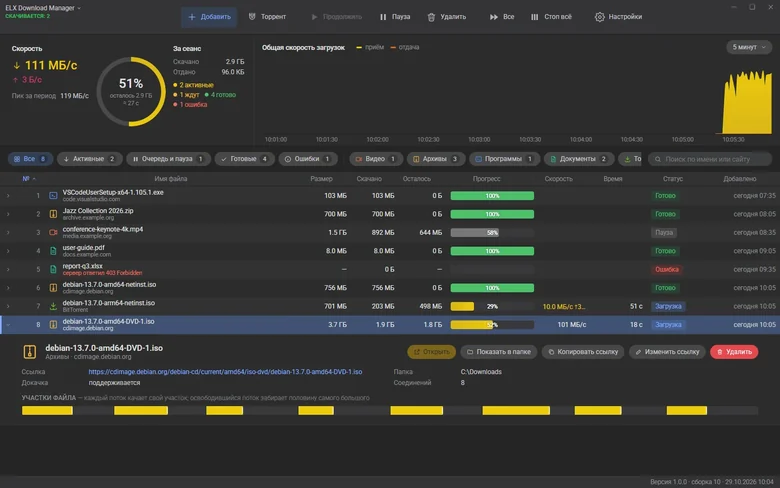Click the 1 ошибка legend entry
The image size is (780, 488).
(190, 105)
